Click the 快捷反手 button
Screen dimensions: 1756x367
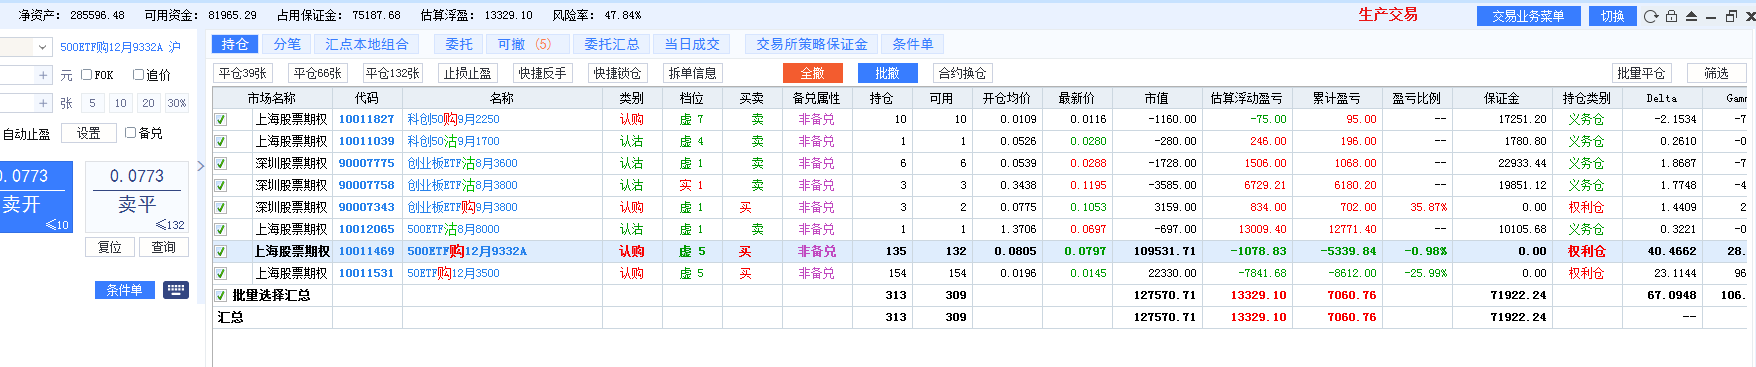[542, 73]
